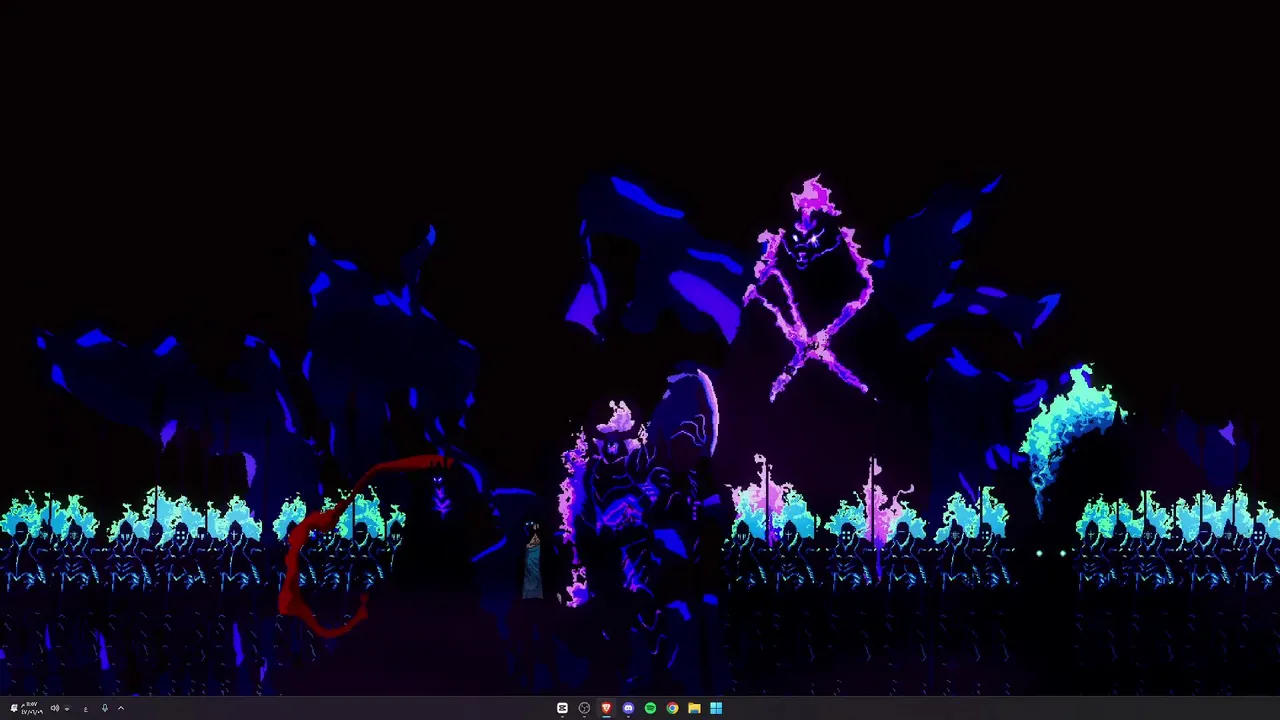Image resolution: width=1280 pixels, height=720 pixels.
Task: Open Spotify from the taskbar
Action: 650,708
